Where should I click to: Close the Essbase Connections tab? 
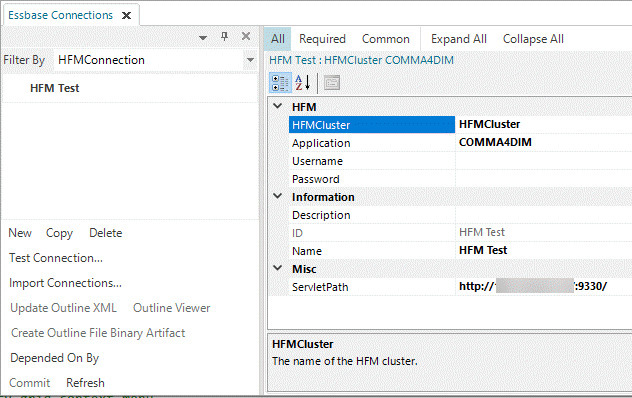pos(127,15)
